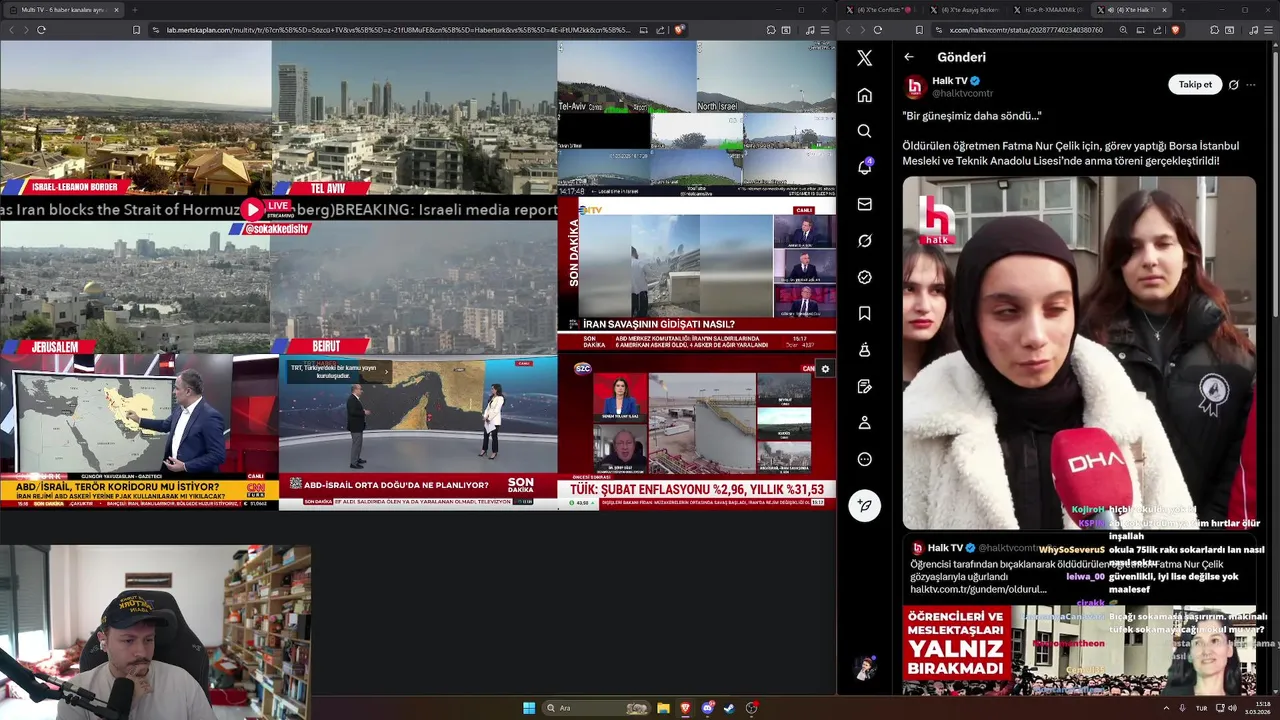Viewport: 1280px width, 720px height.
Task: Open OBS from the taskbar
Action: (x=751, y=708)
